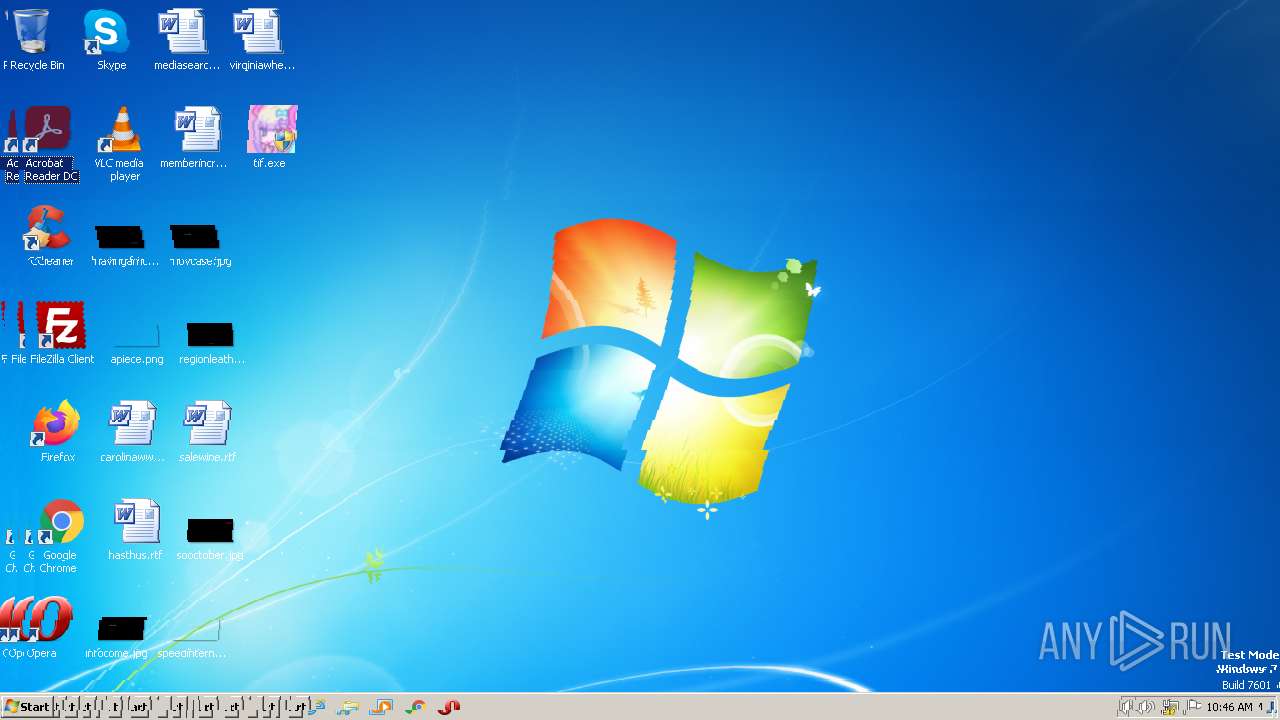Image resolution: width=1280 pixels, height=720 pixels.
Task: Click the red taskbar icon beside Chrome
Action: click(449, 707)
